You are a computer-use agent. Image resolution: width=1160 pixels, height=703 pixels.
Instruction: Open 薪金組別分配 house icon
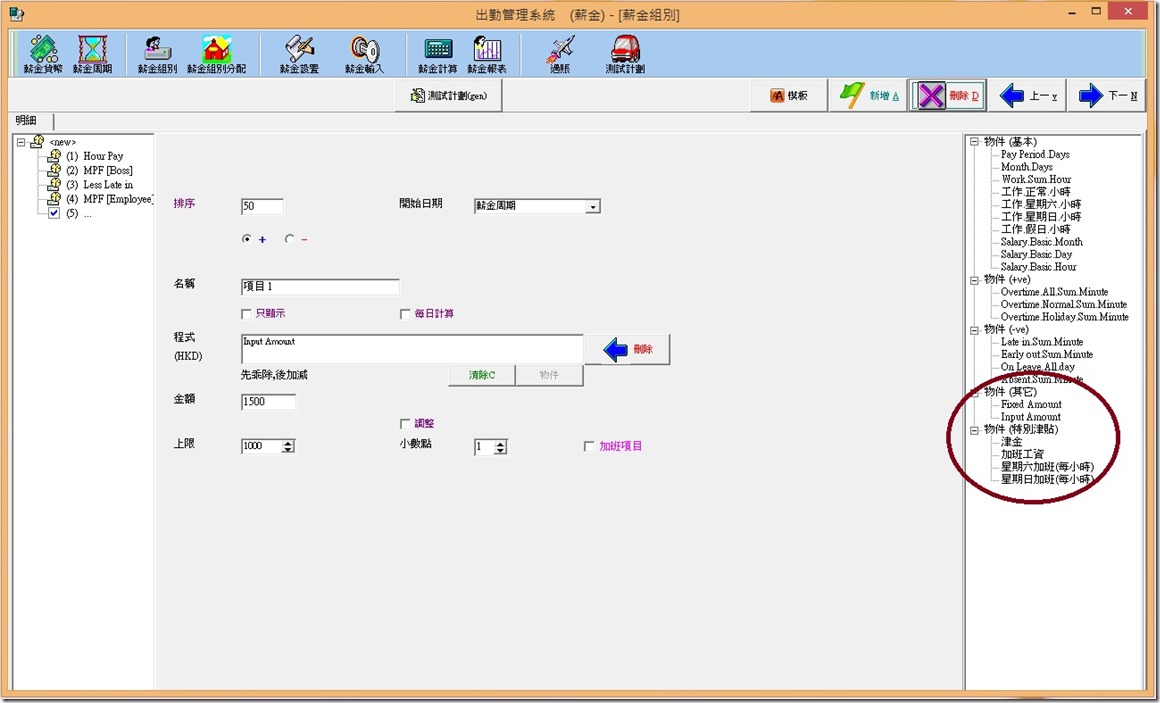[x=216, y=54]
